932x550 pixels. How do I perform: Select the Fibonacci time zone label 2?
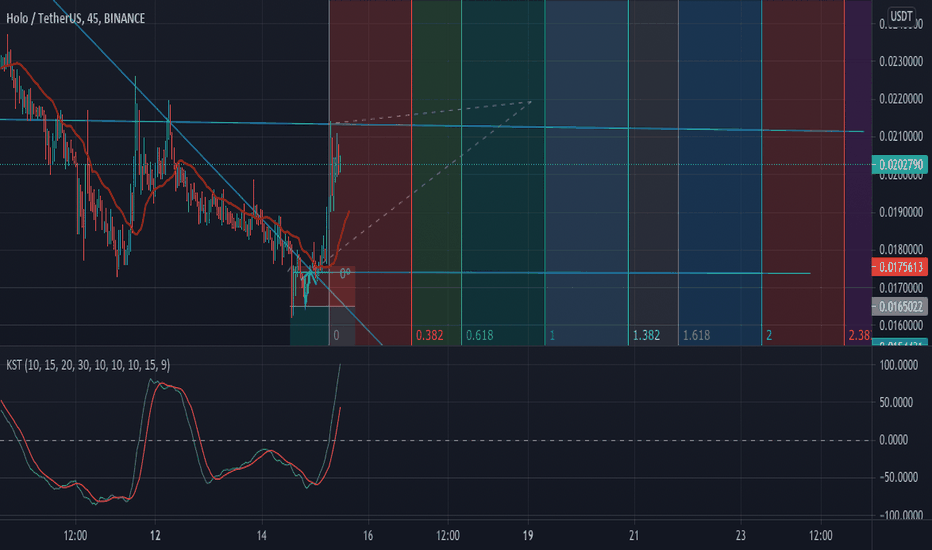point(769,335)
